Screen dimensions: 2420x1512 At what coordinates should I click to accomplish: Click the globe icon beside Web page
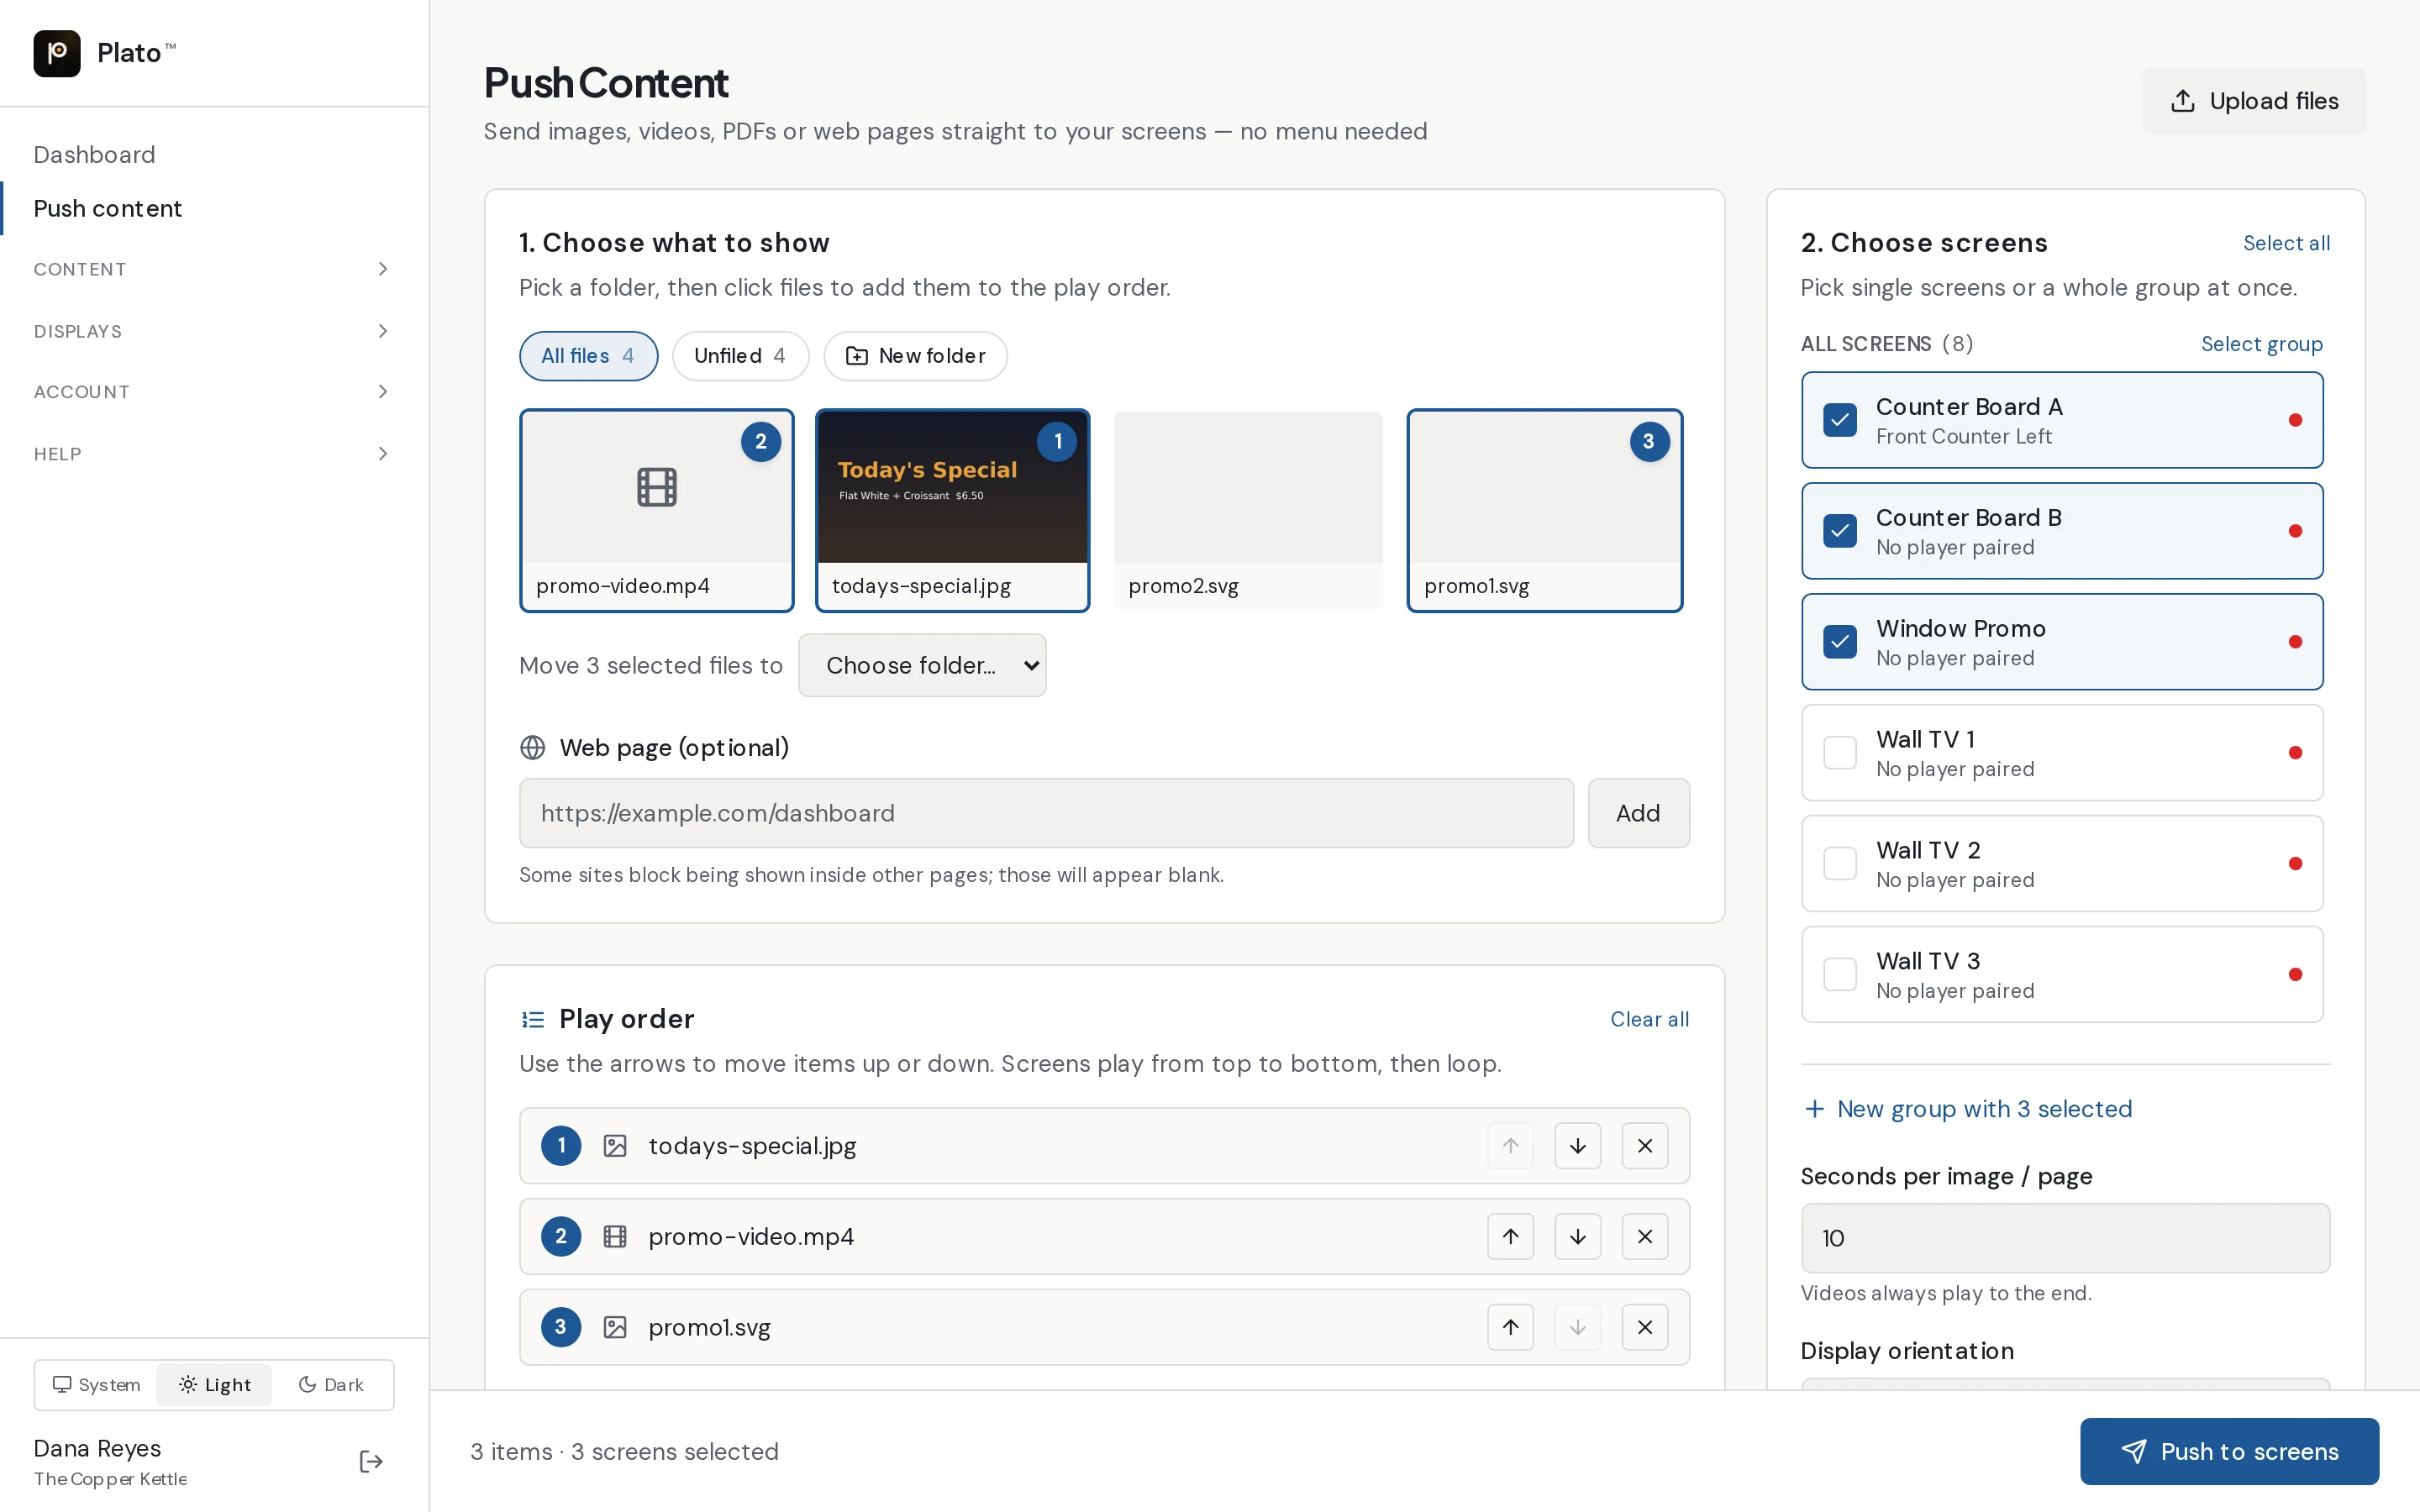tap(533, 748)
